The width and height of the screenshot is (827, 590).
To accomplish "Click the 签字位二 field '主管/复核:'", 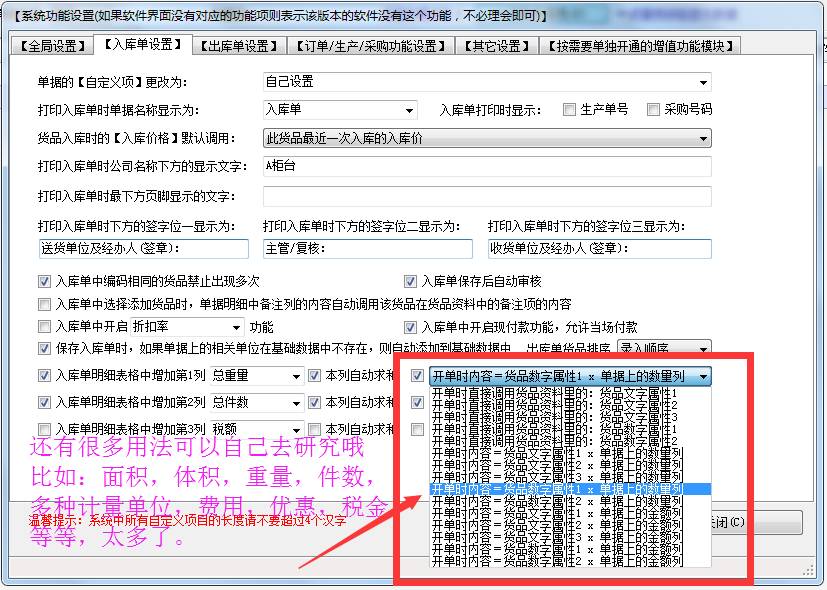I will 367,248.
